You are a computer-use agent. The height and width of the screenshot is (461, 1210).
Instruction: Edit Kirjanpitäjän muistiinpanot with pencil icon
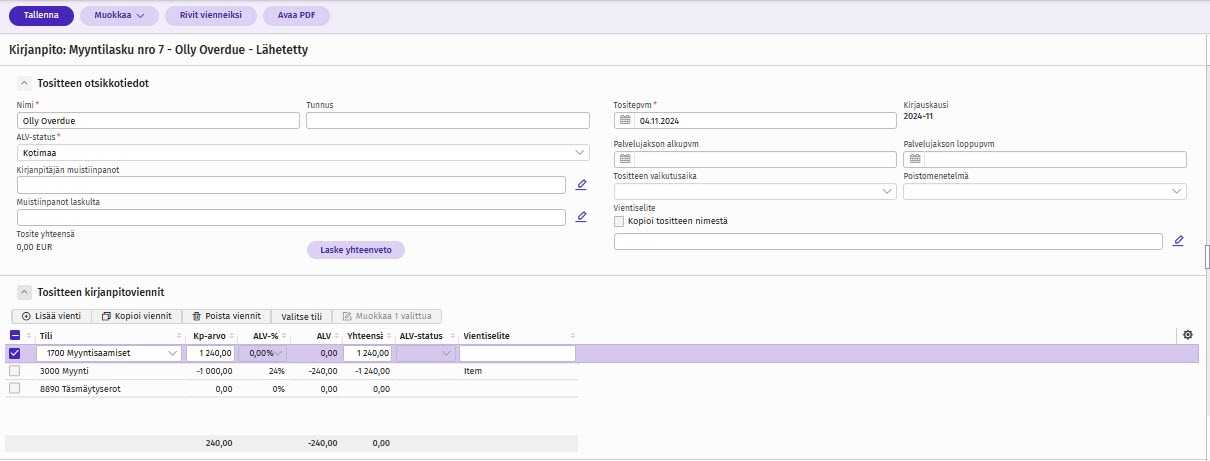[581, 185]
